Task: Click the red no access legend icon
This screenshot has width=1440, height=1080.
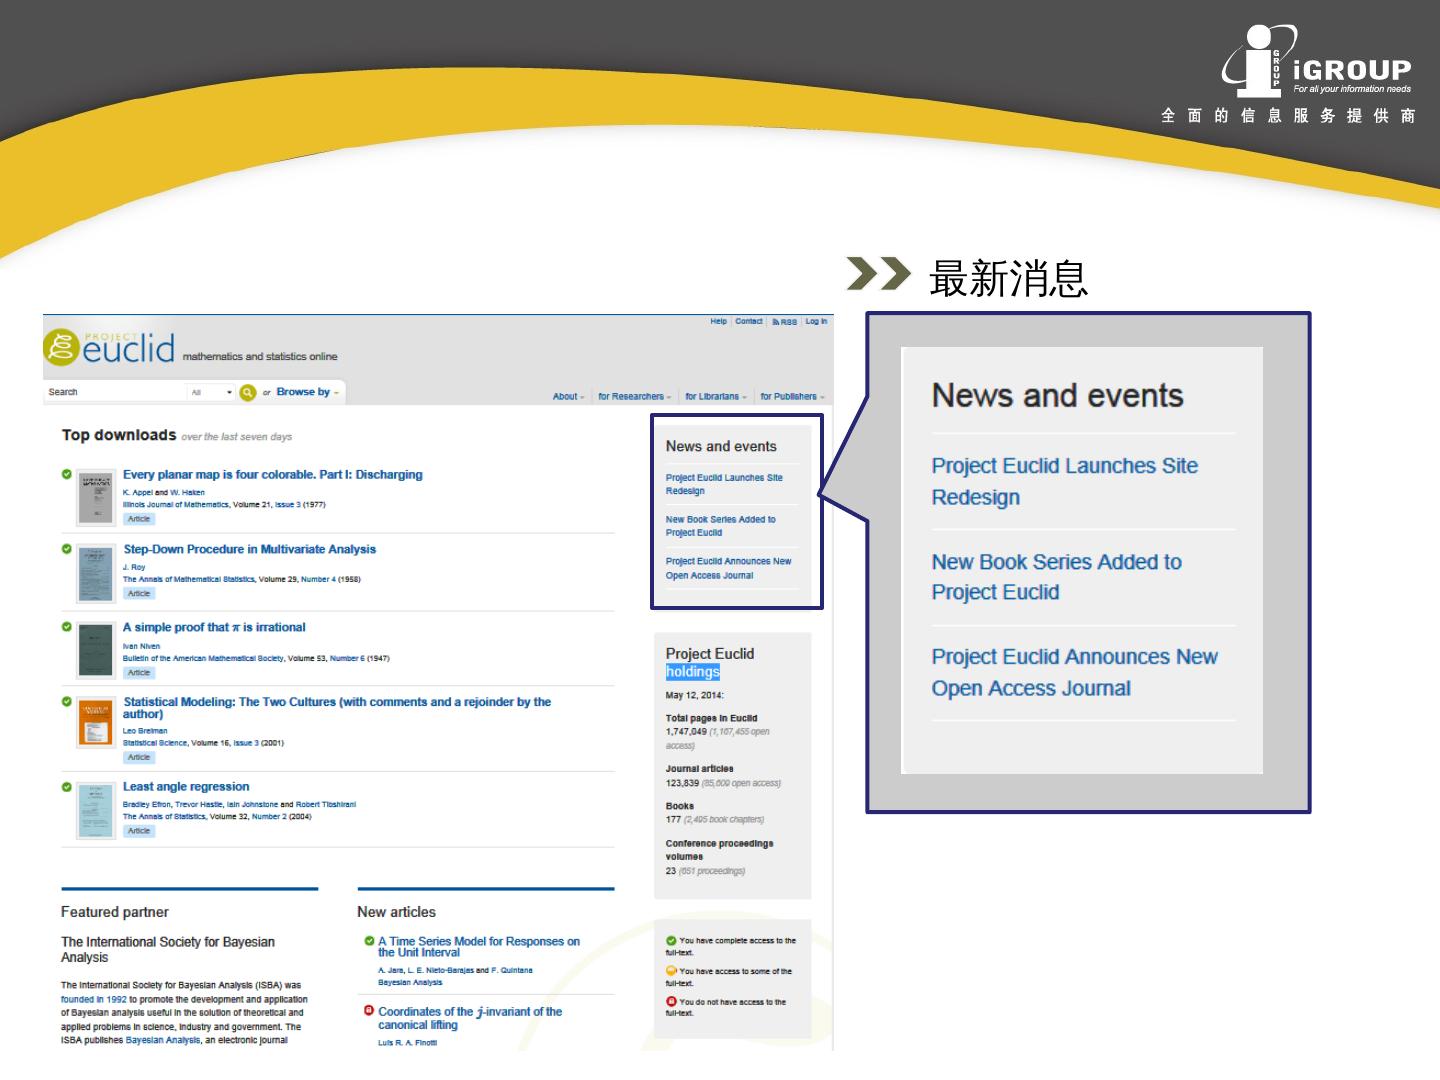Action: click(671, 1001)
